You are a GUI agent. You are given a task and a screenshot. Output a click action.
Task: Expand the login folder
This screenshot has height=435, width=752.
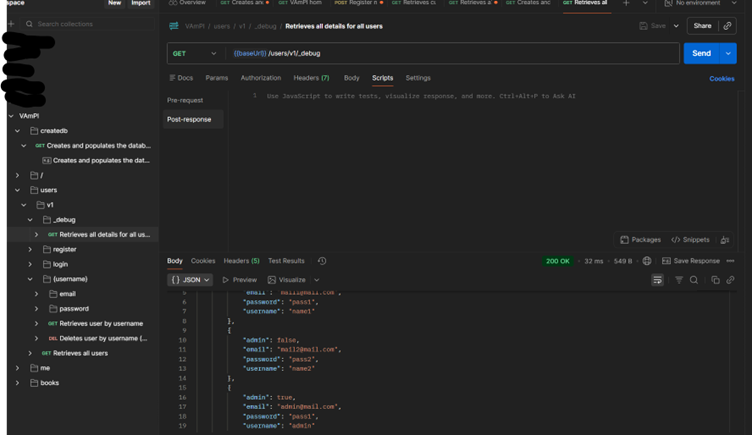point(30,264)
